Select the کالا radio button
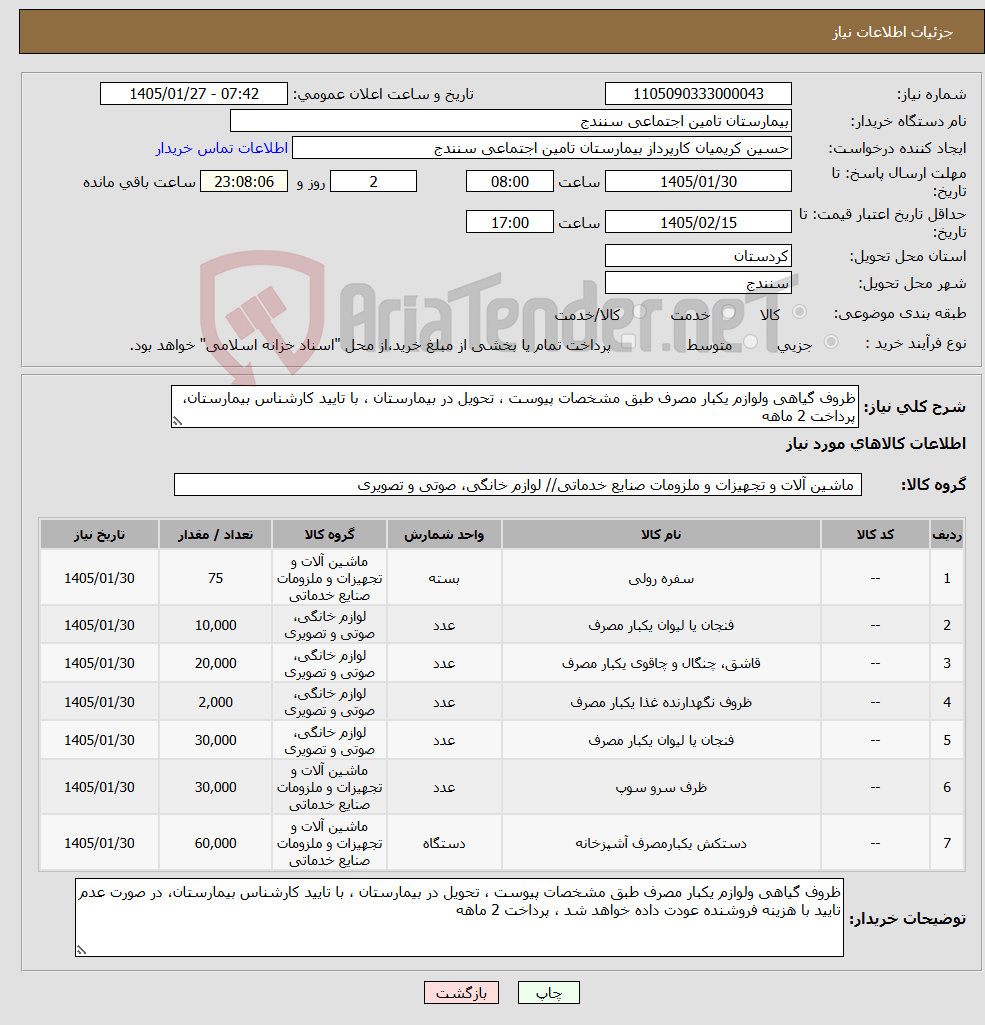Screen dimensions: 985x1025 pos(799,312)
